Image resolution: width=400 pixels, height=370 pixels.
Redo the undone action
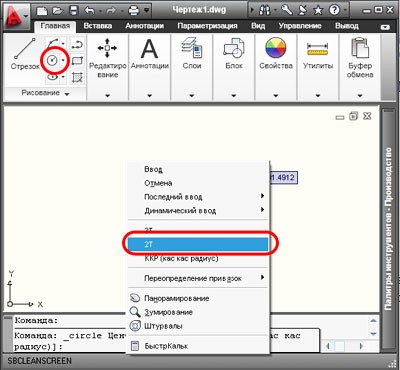point(111,11)
